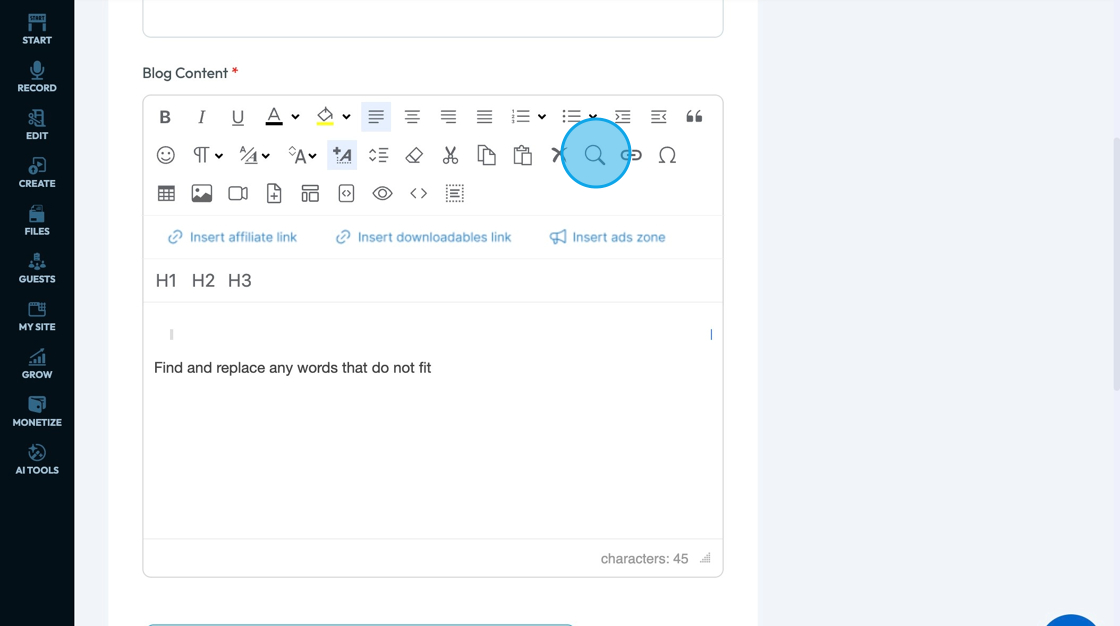The width and height of the screenshot is (1120, 626).
Task: Open the RECORD section in the sidebar
Action: point(37,77)
